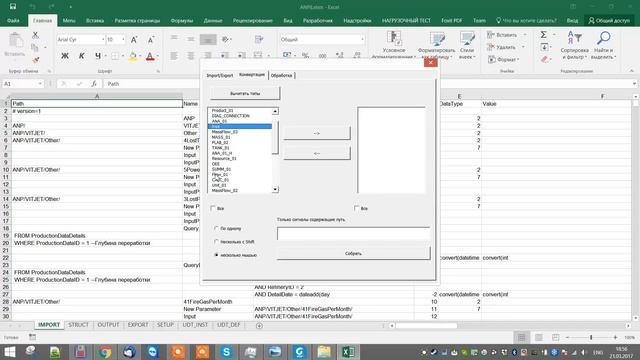Open the font name dropdown 'Arial Cyr'
The image size is (640, 360).
pyautogui.click(x=103, y=40)
